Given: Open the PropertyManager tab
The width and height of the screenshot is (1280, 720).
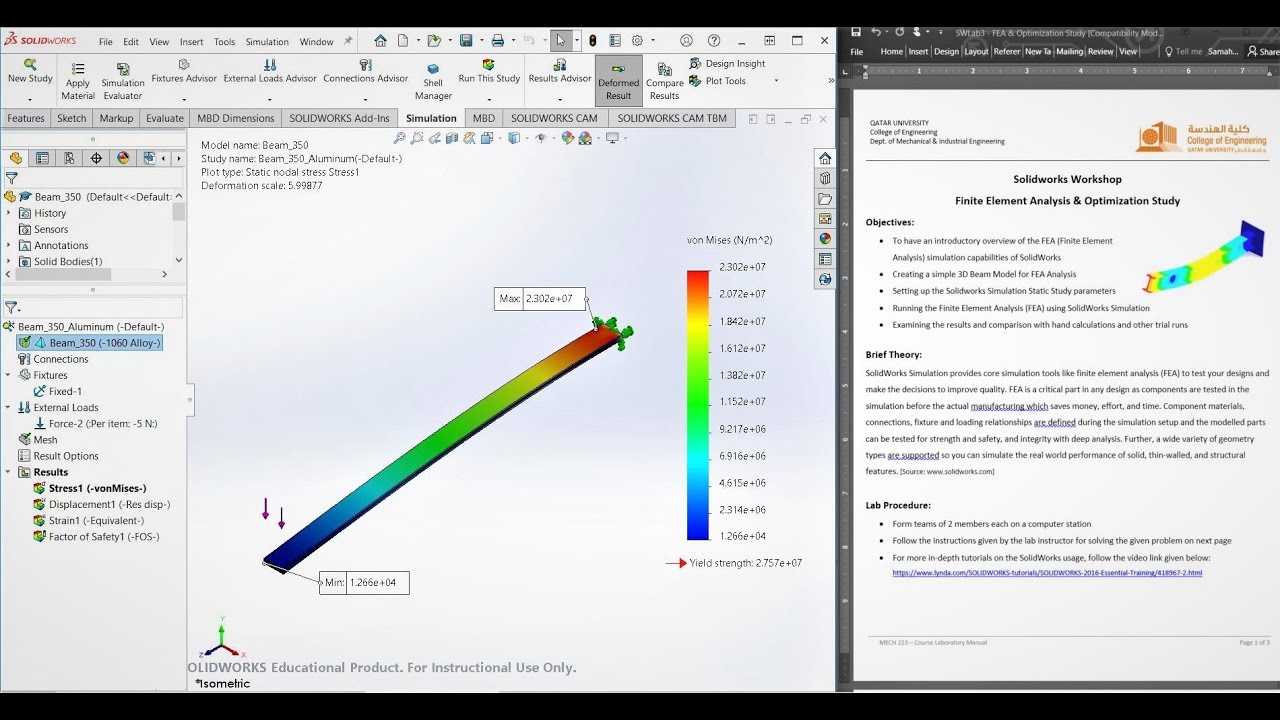Looking at the screenshot, I should [x=42, y=158].
